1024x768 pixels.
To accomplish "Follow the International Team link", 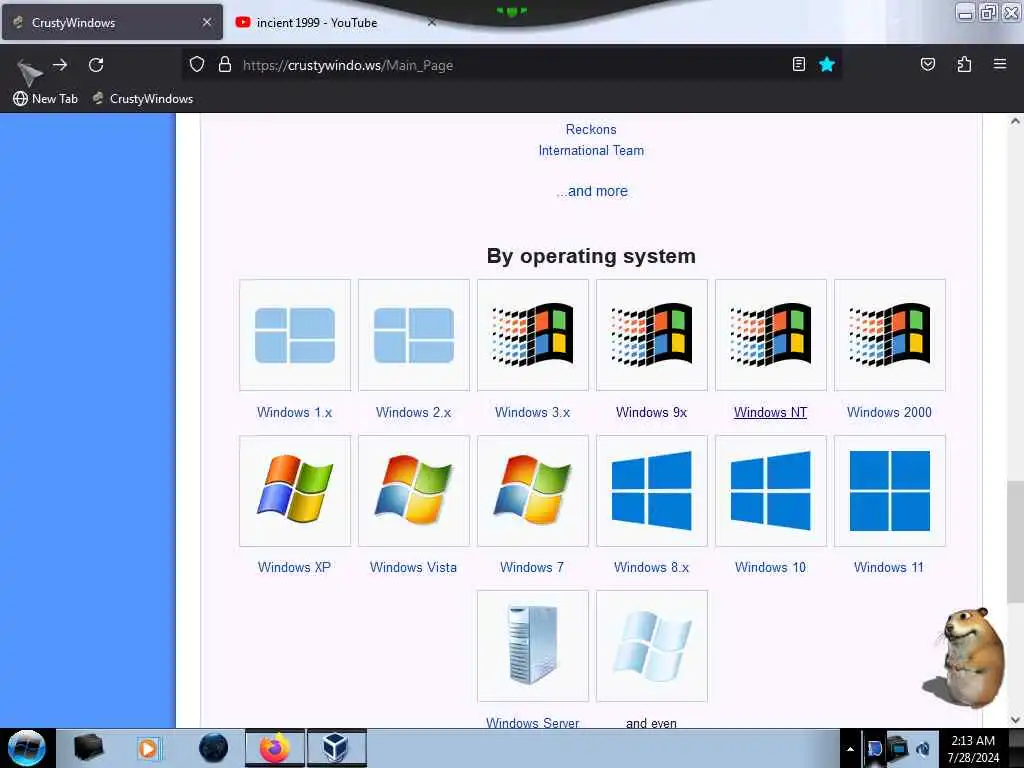I will [591, 150].
